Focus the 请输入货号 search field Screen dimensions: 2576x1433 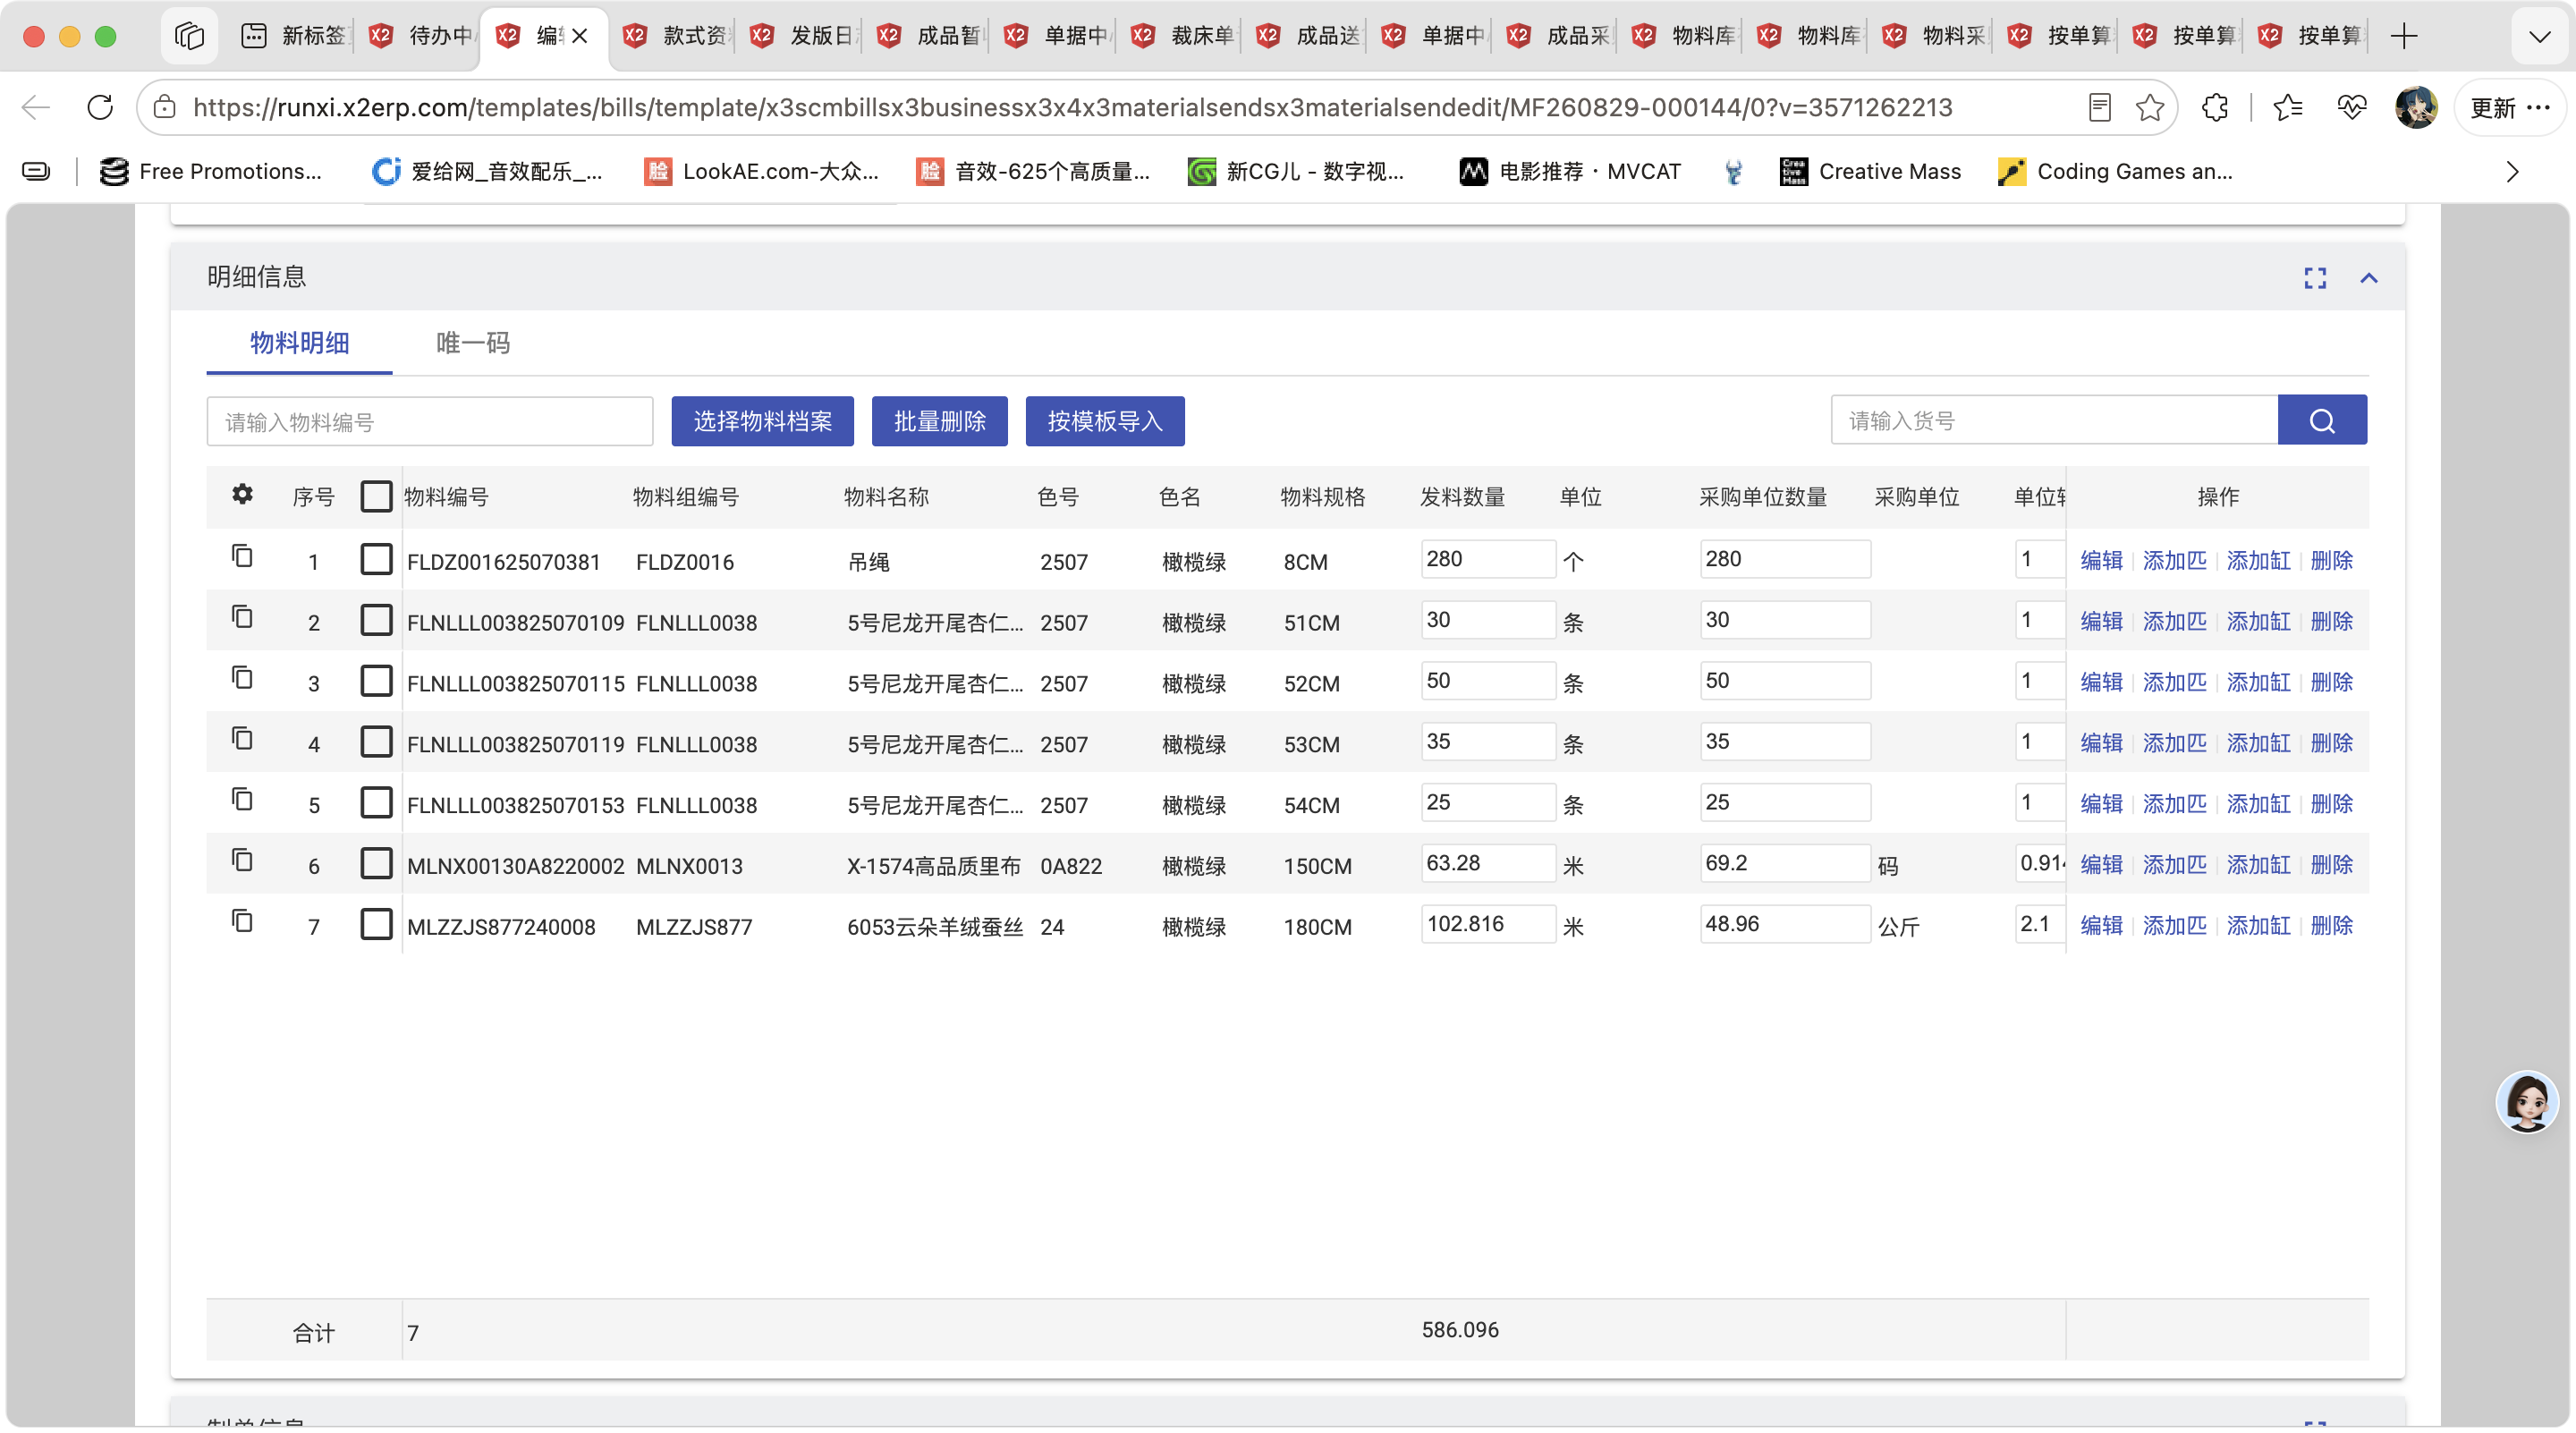click(x=2055, y=420)
